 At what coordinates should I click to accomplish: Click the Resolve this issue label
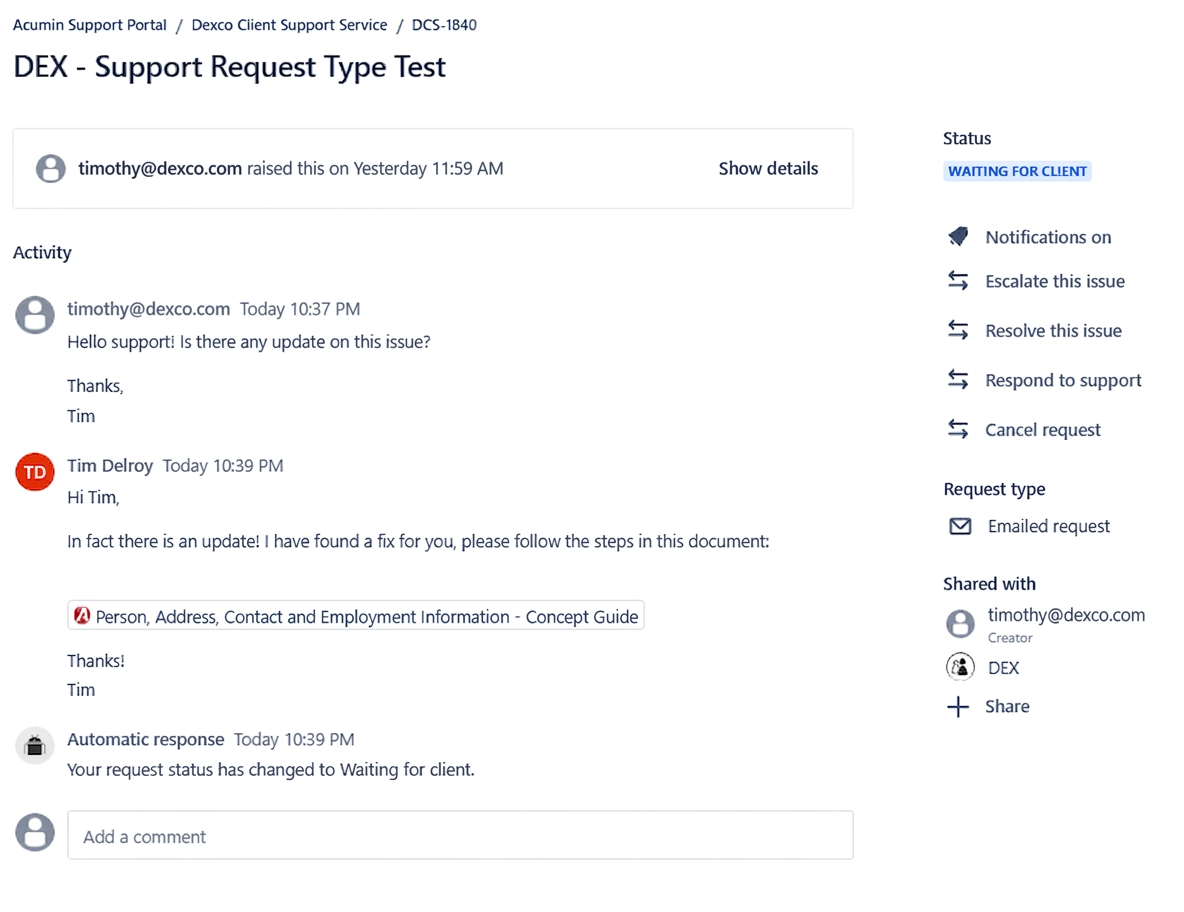click(x=1053, y=331)
